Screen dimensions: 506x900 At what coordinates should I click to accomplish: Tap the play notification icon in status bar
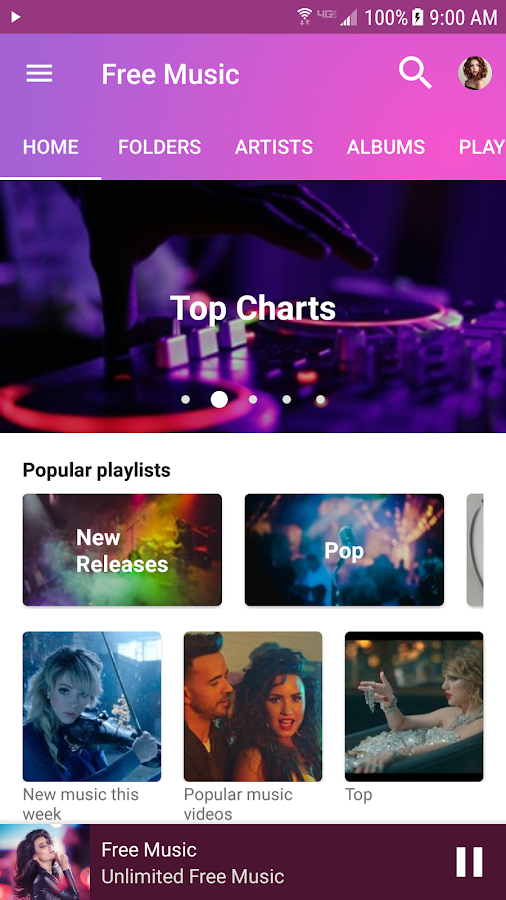pos(15,17)
